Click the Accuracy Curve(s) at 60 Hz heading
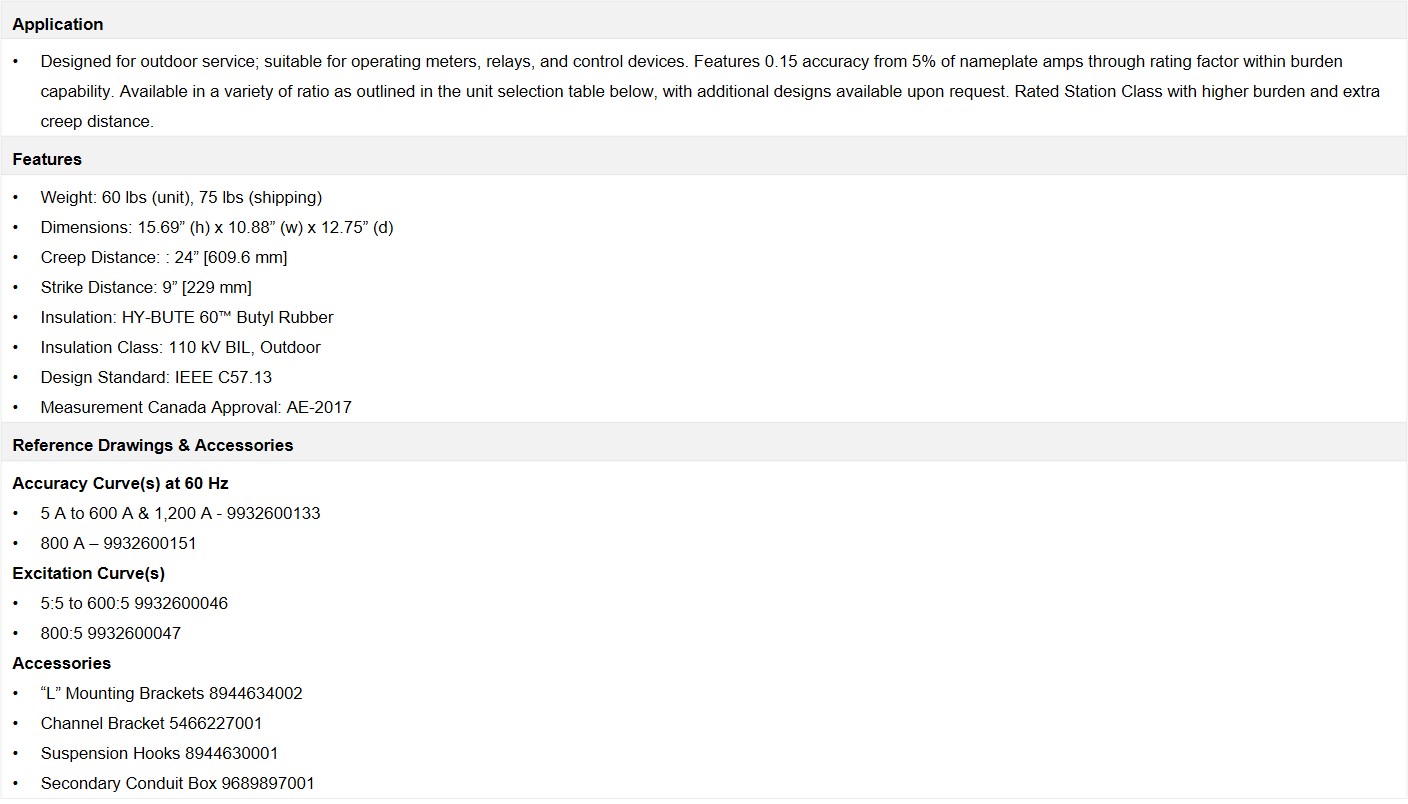Screen dimensions: 1408x804 point(120,483)
